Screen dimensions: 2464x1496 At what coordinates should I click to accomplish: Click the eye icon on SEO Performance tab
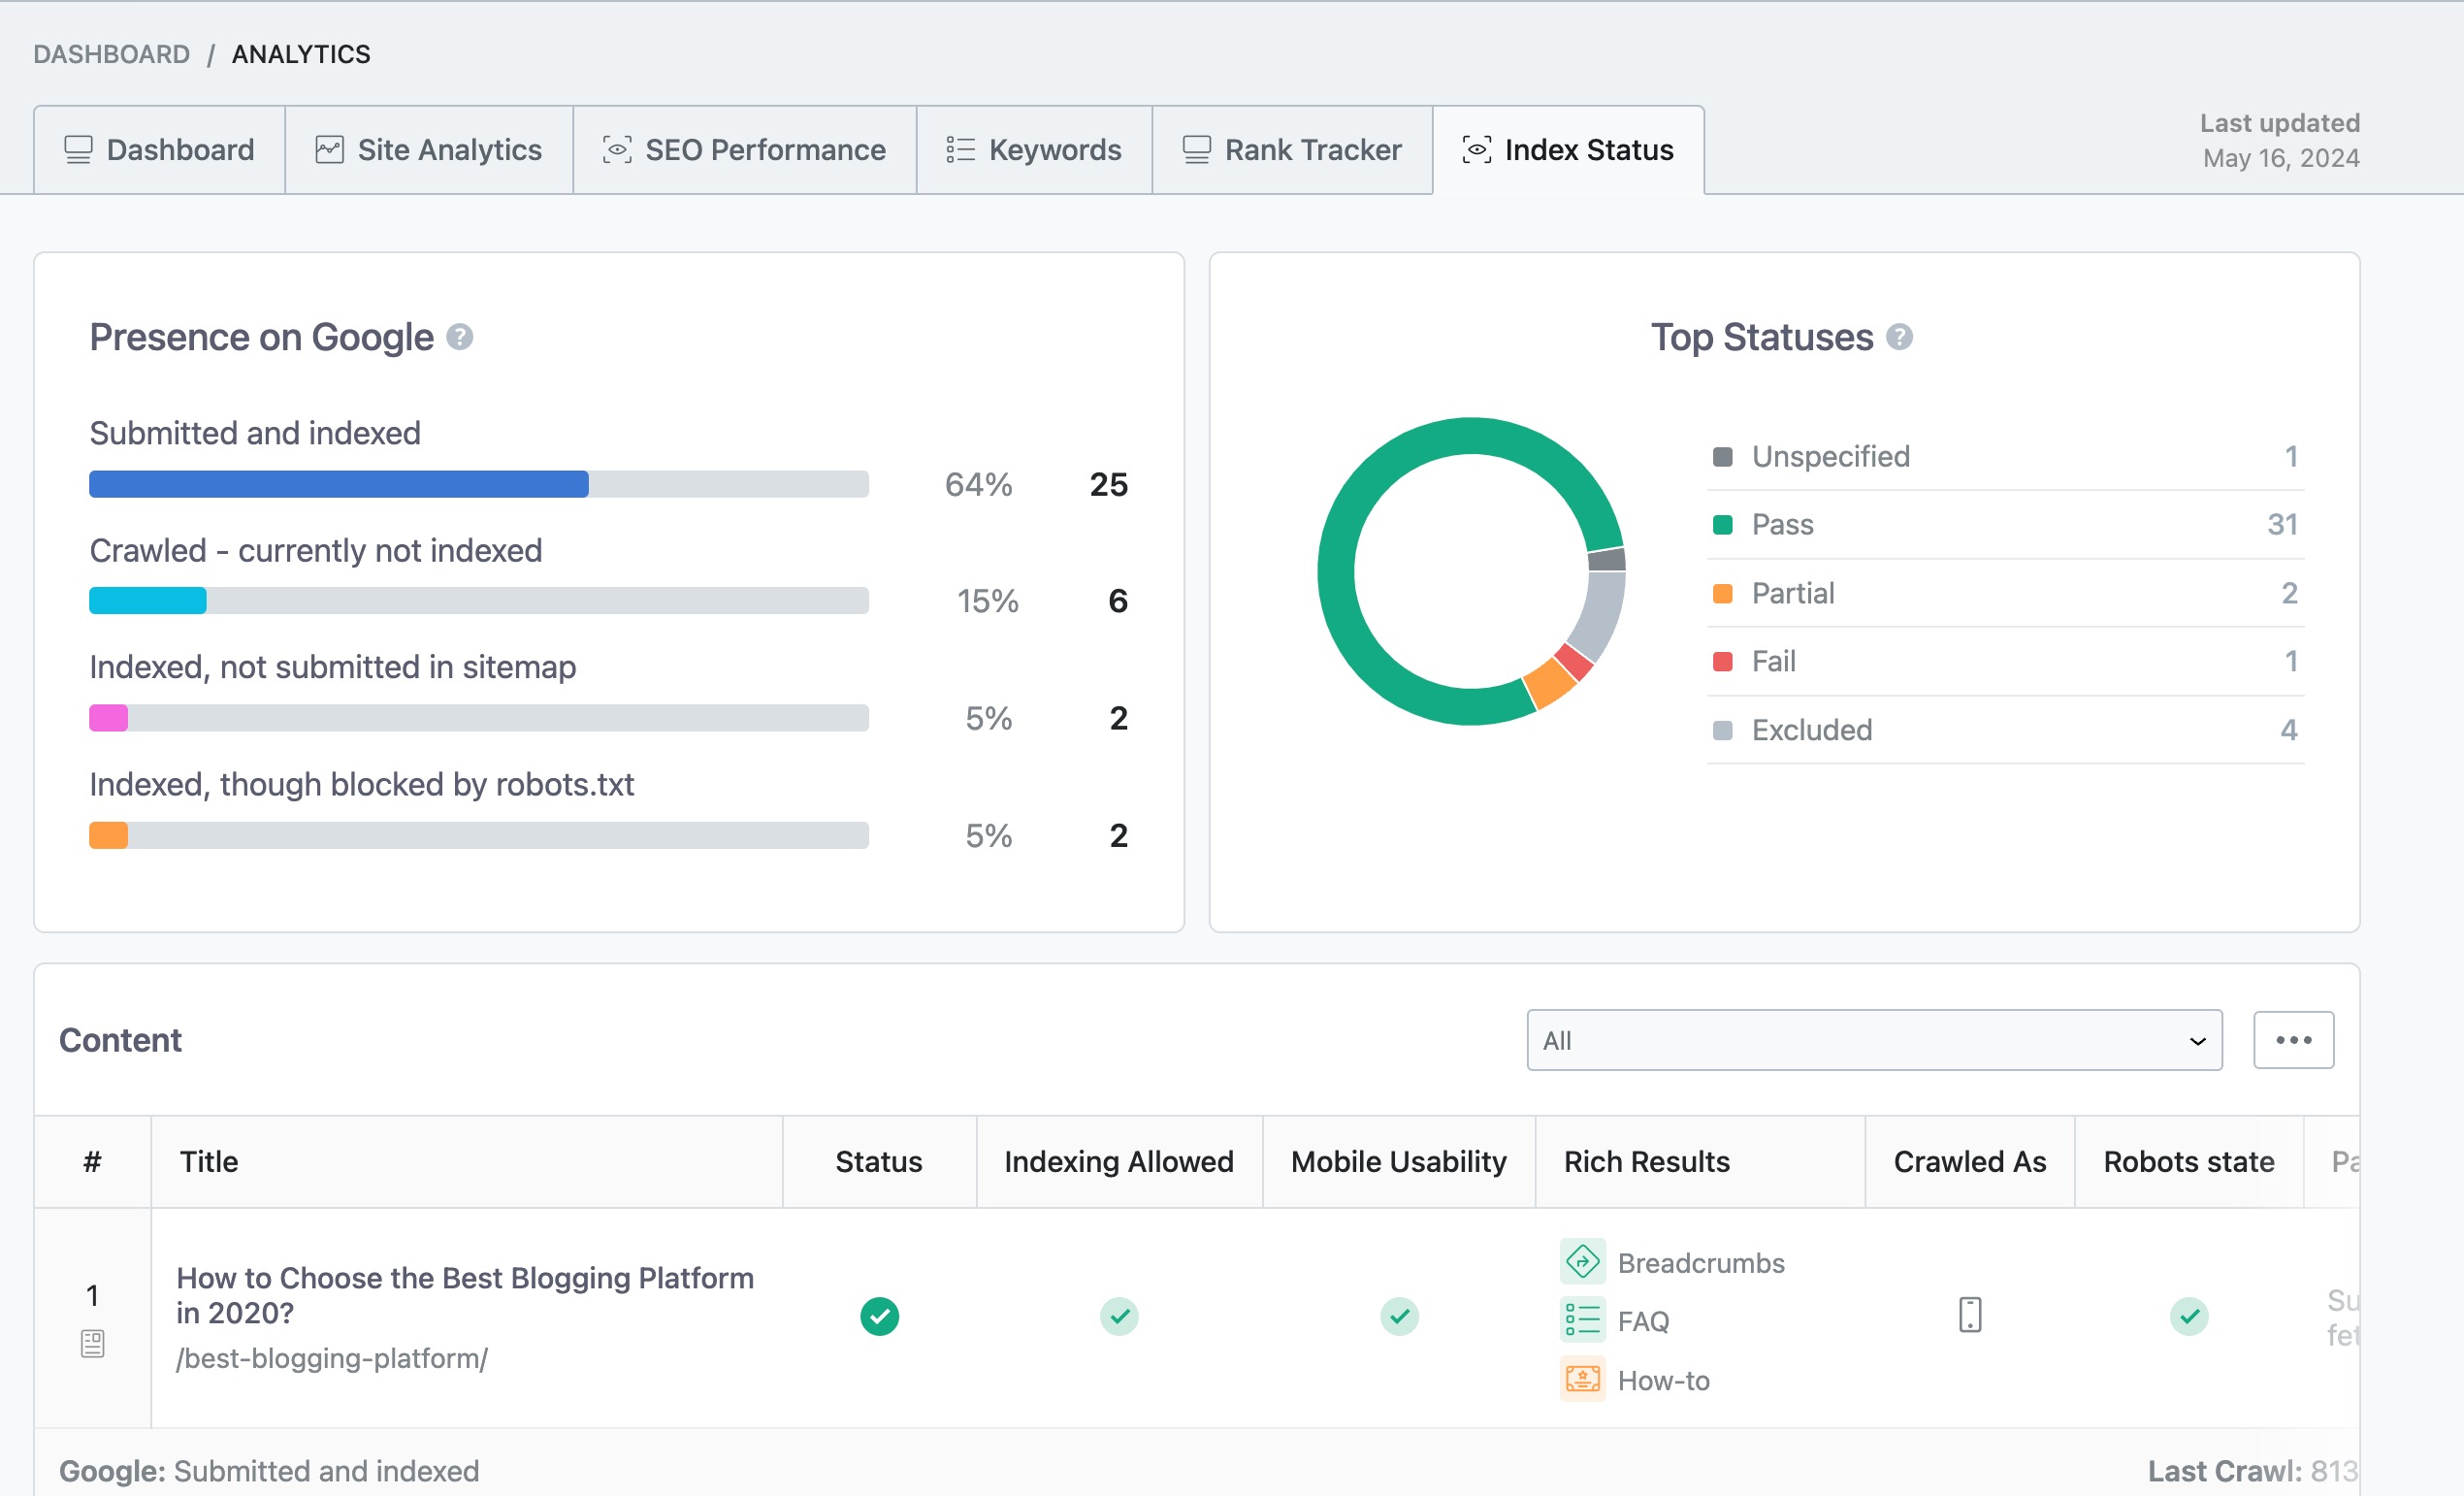(x=617, y=150)
